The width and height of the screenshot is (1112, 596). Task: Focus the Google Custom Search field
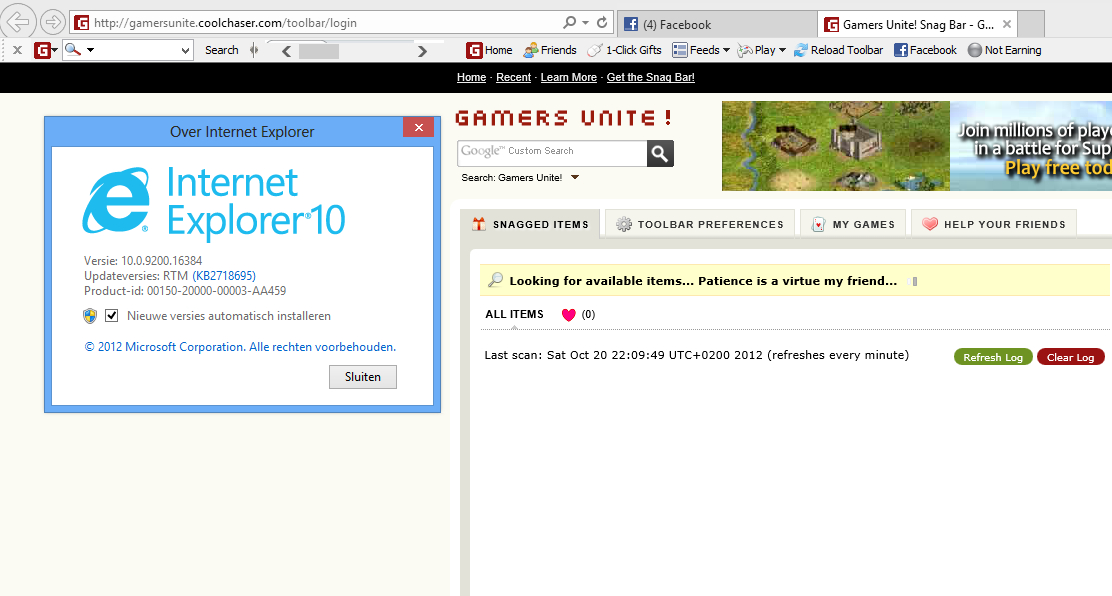[x=552, y=153]
